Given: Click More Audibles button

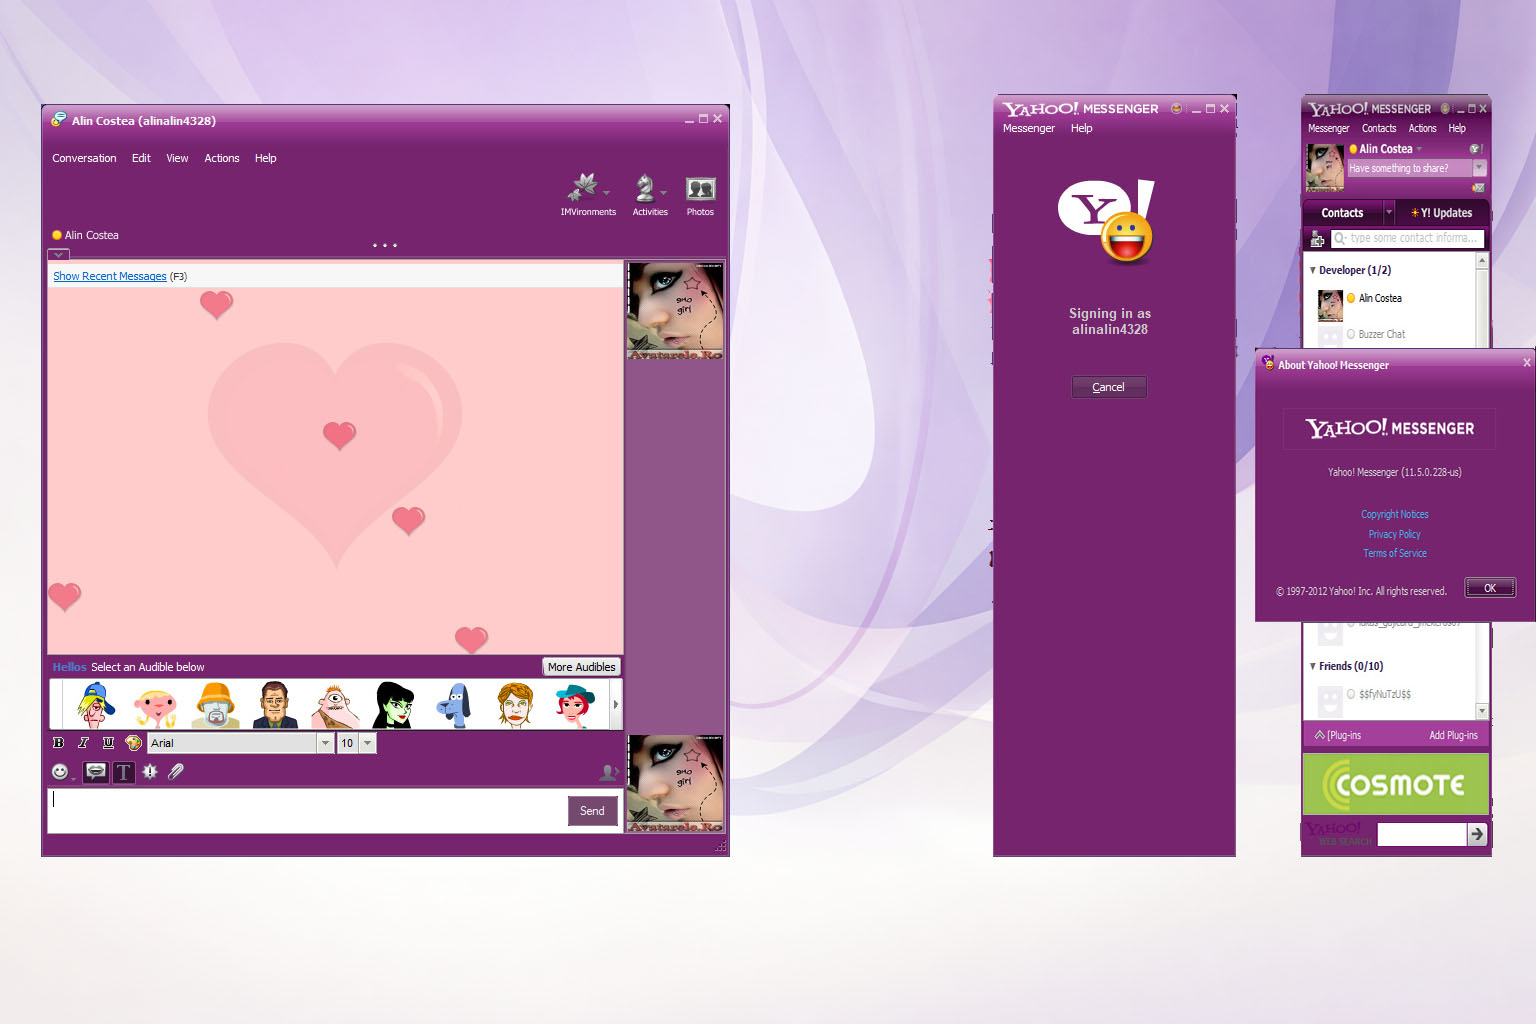Looking at the screenshot, I should click(x=581, y=667).
